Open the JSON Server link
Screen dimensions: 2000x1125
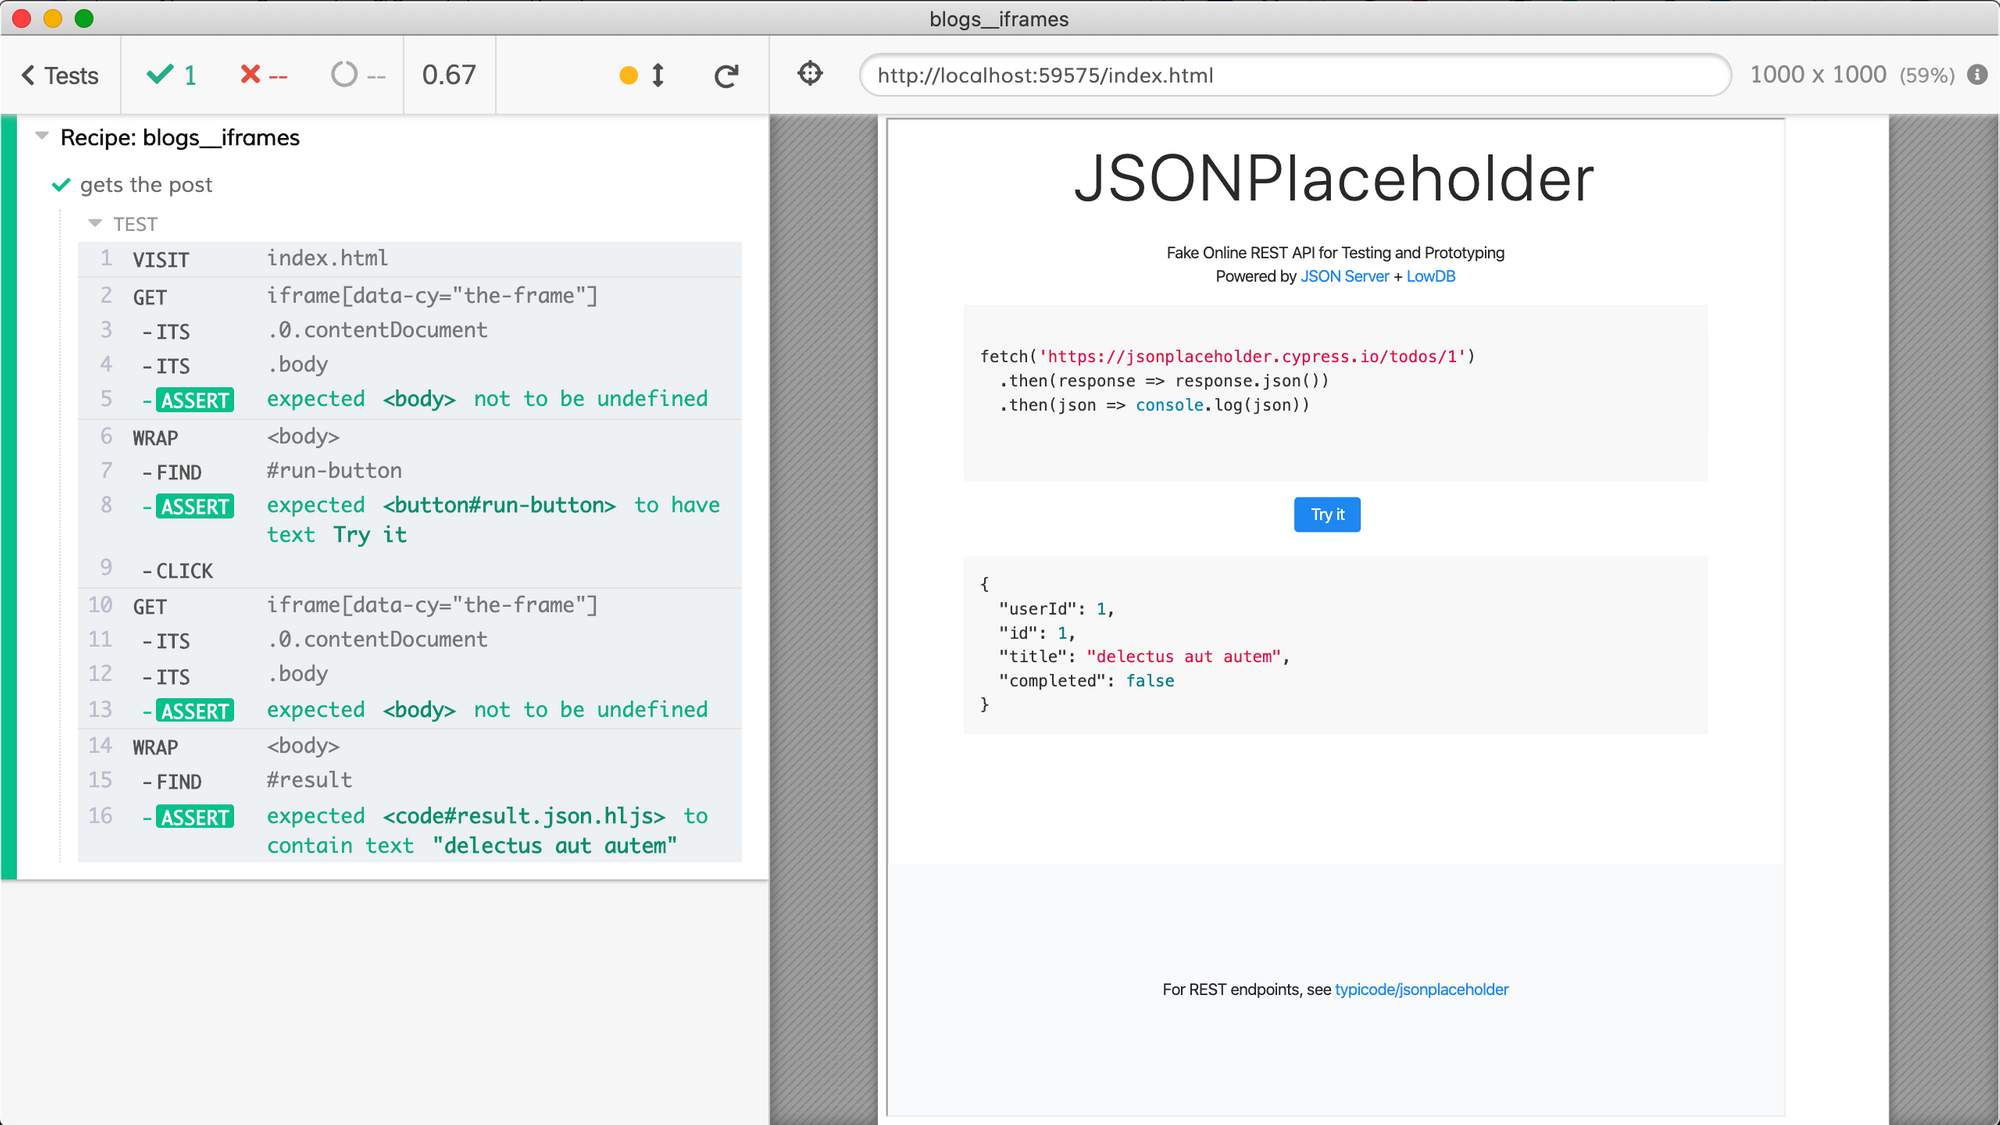point(1344,276)
